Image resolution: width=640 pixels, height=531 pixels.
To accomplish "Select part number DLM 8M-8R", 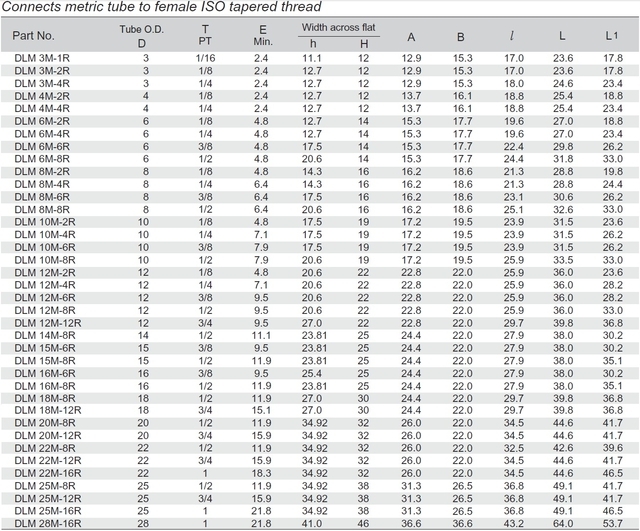I will tap(42, 209).
